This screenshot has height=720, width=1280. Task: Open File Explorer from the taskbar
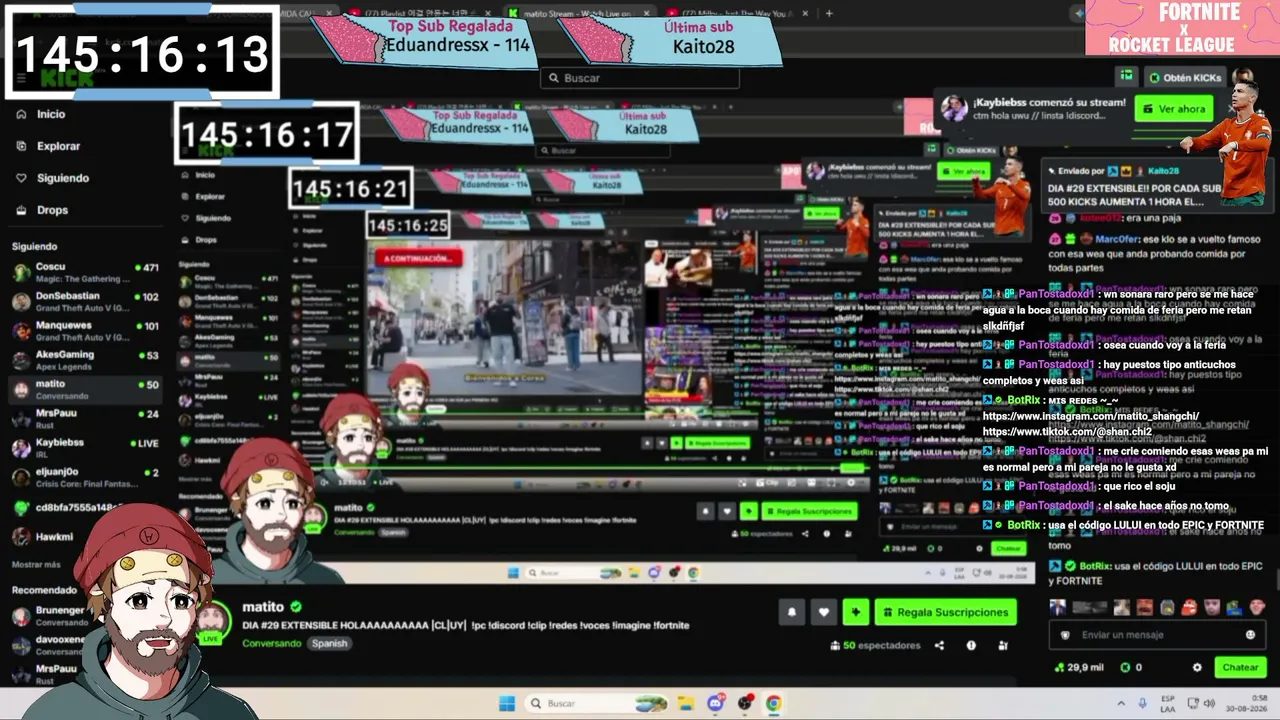(685, 703)
